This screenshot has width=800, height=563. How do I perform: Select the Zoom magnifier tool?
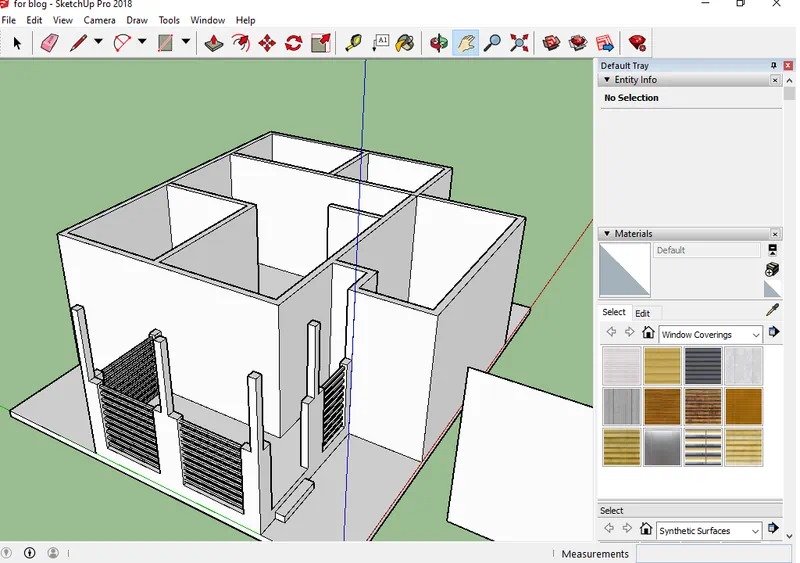pyautogui.click(x=492, y=43)
